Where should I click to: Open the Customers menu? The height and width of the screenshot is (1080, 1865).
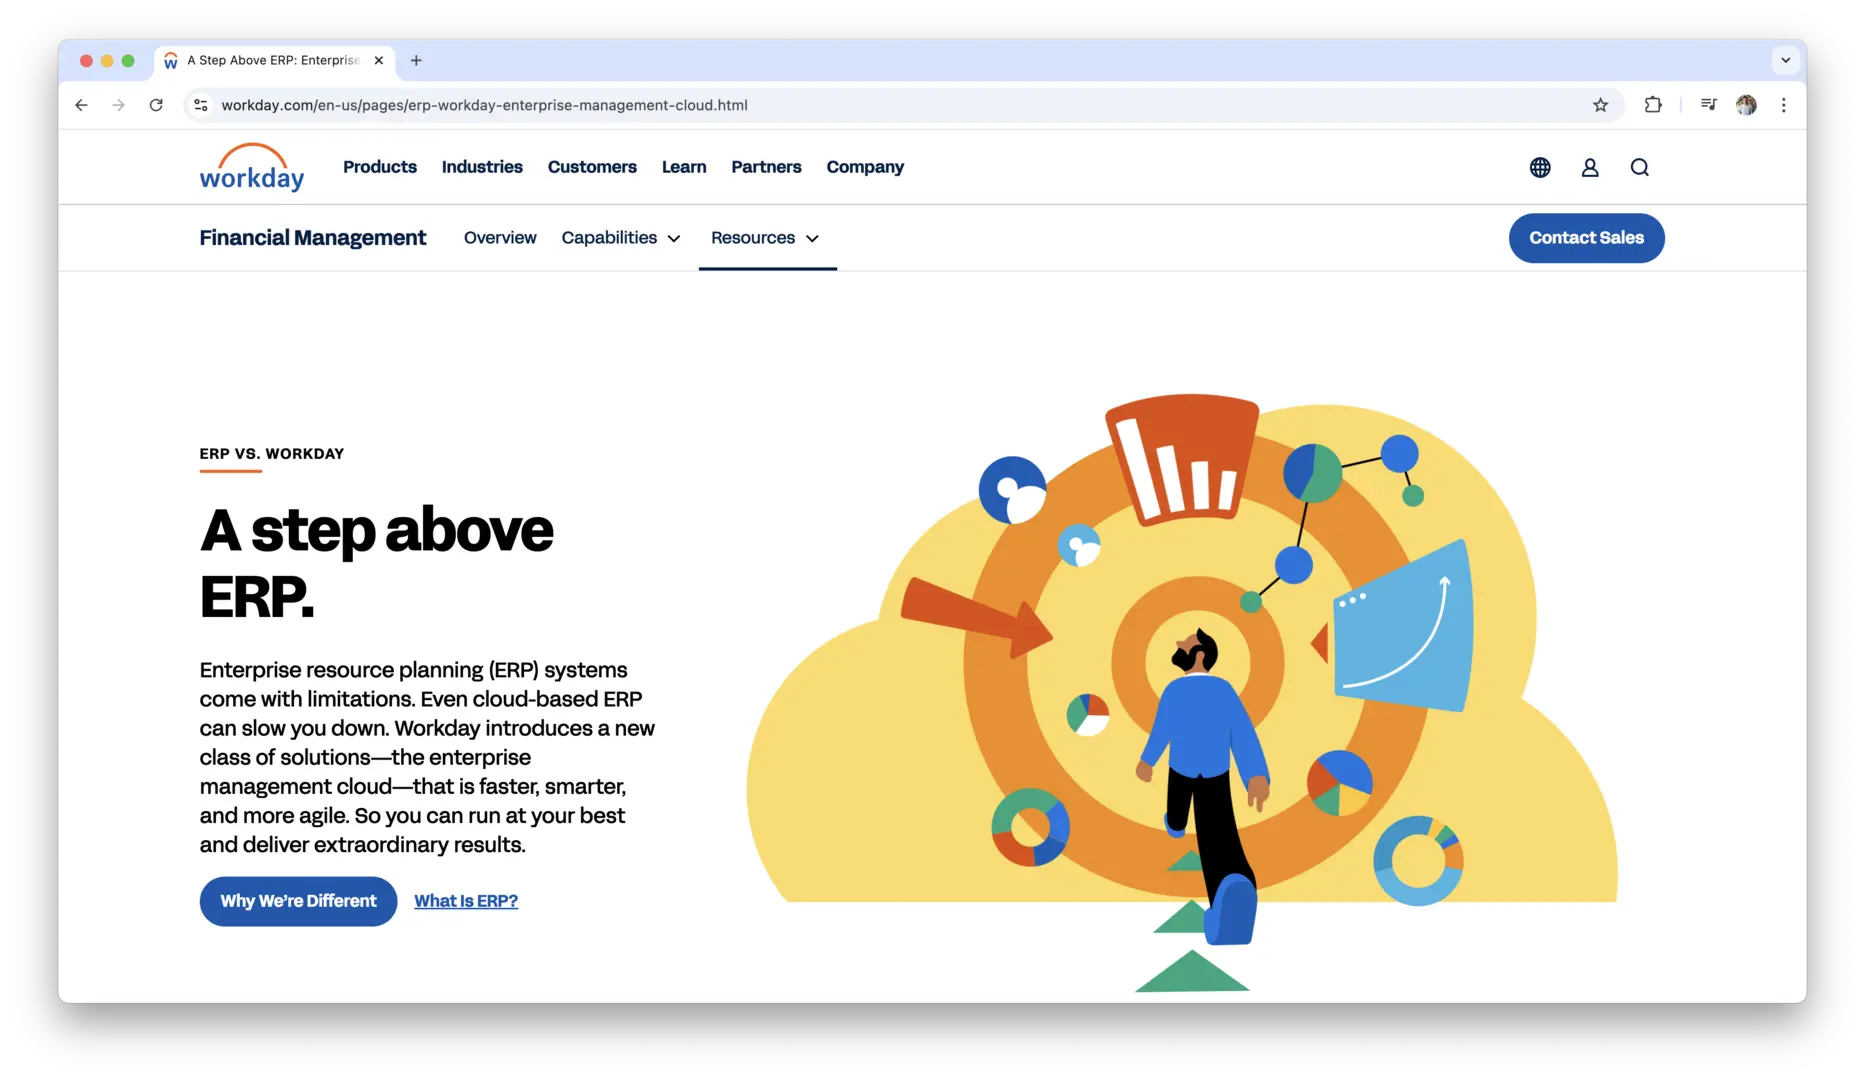[592, 167]
